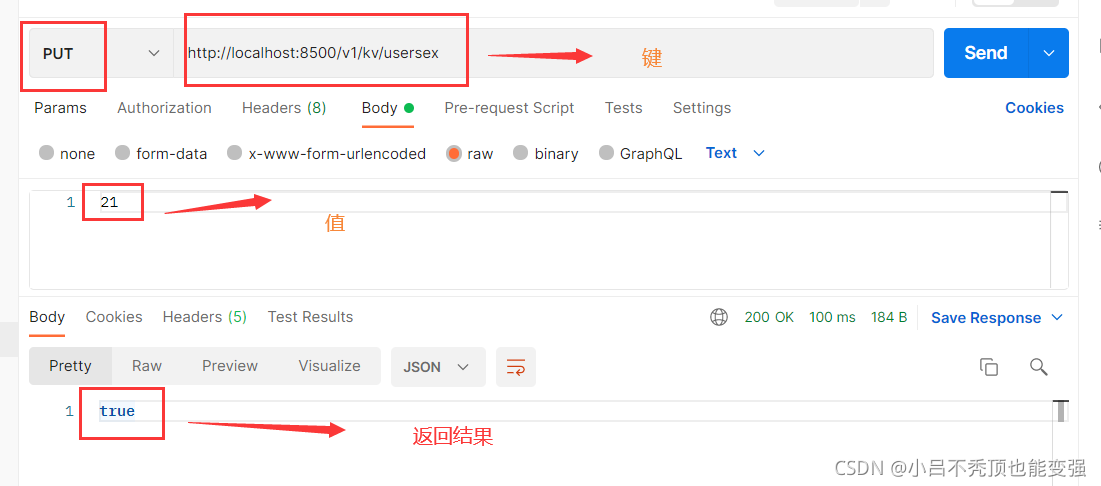Select the Visualize view

click(x=329, y=366)
